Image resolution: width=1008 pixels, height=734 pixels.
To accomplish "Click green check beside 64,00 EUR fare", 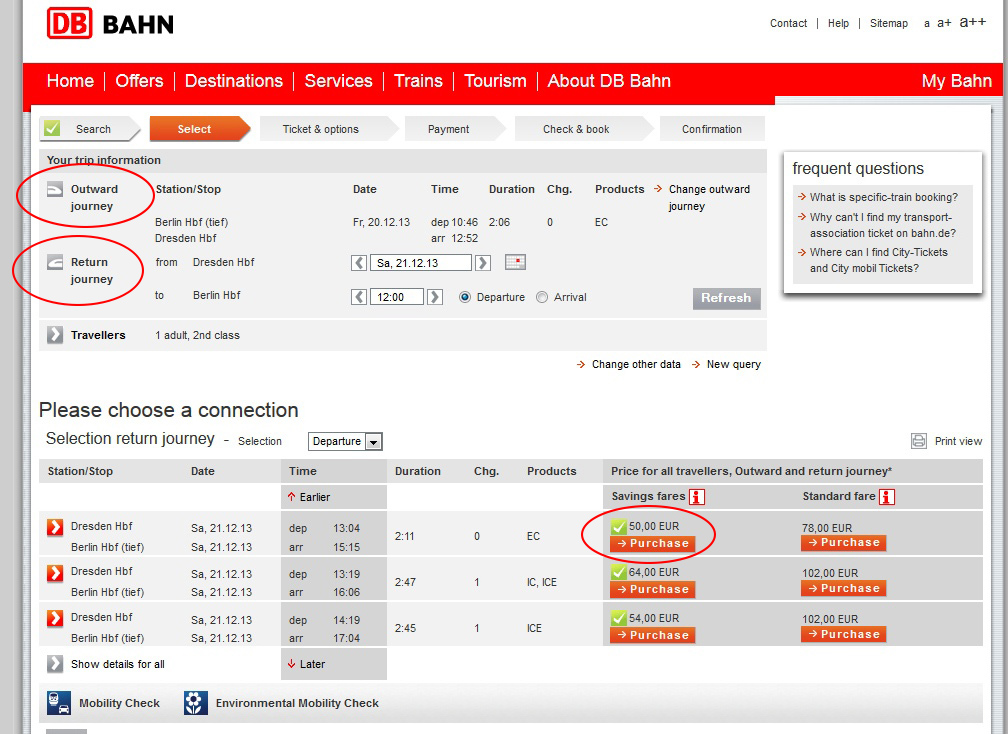I will (618, 573).
